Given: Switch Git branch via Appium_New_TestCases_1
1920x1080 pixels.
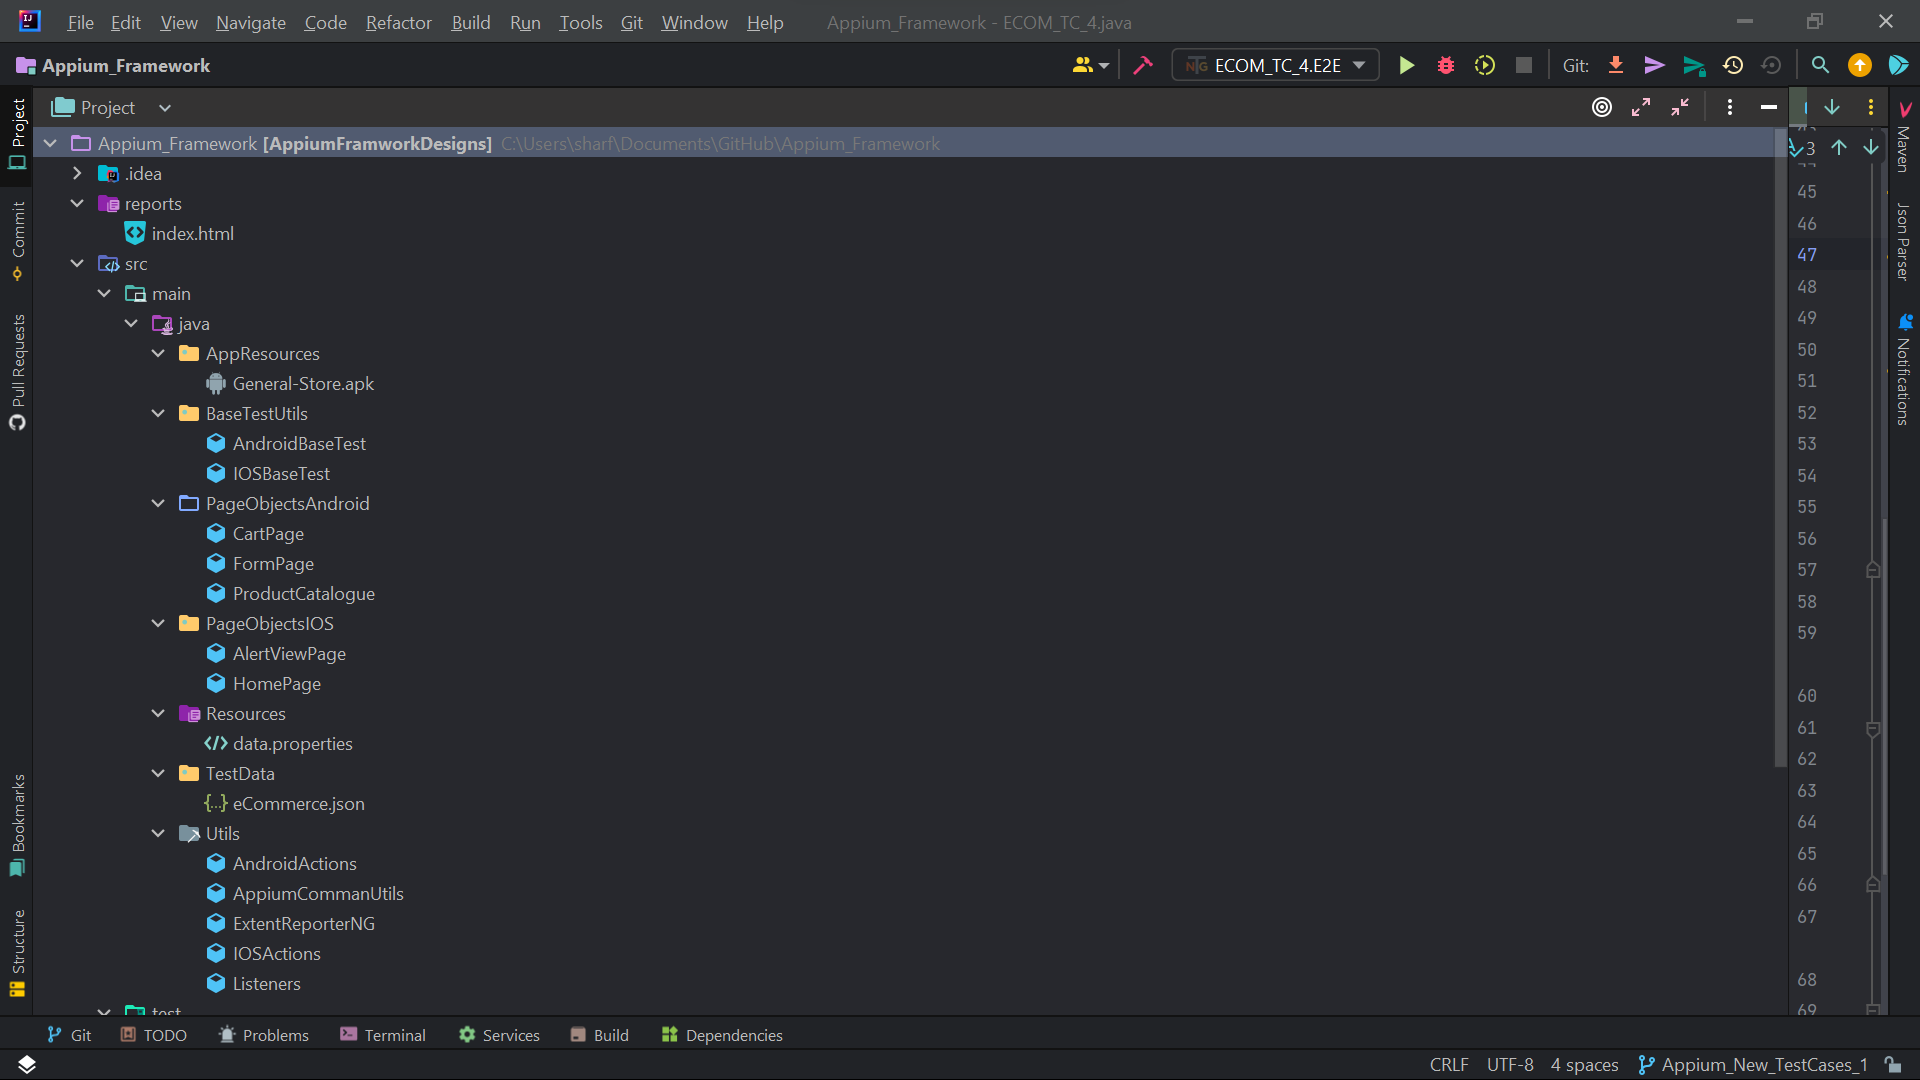Looking at the screenshot, I should (x=1753, y=1064).
